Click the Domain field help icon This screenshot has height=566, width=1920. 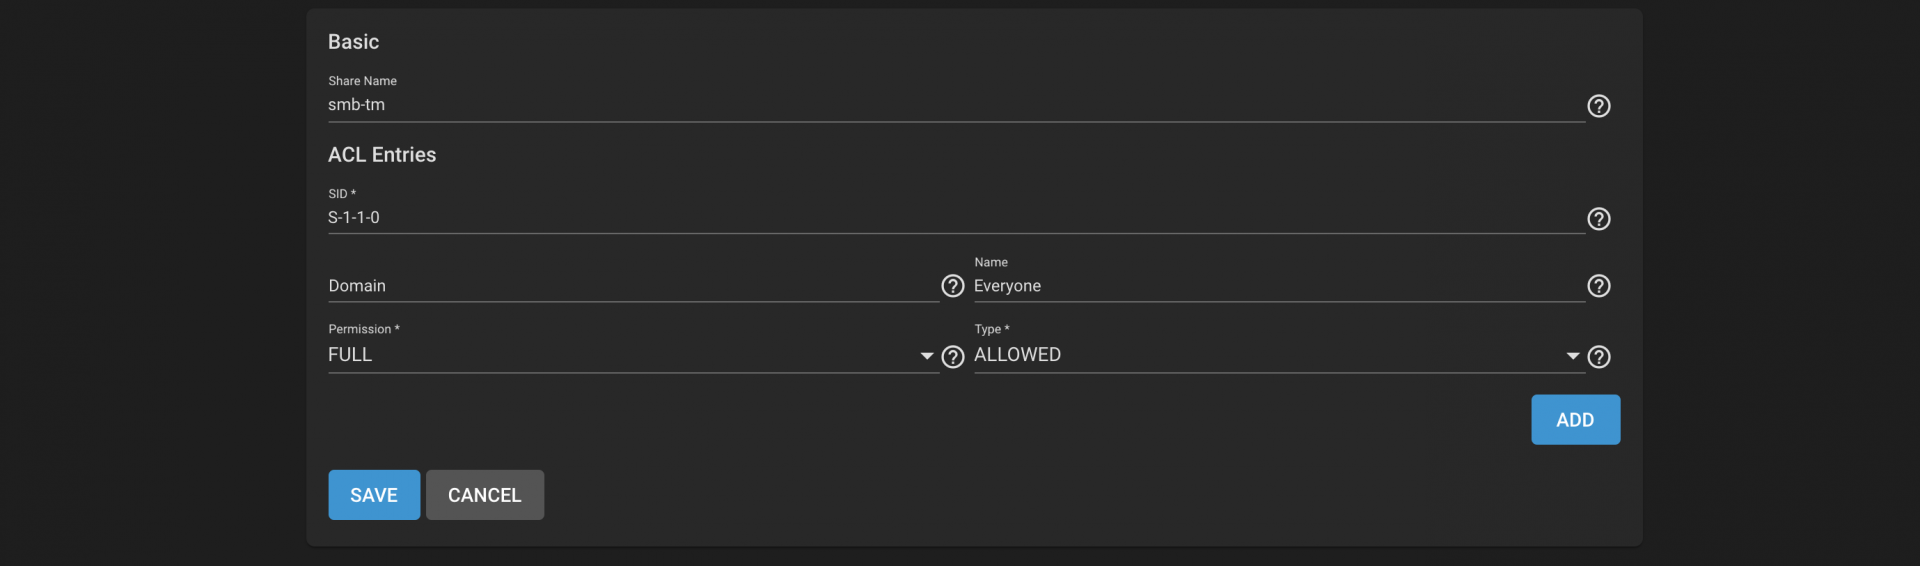(952, 286)
